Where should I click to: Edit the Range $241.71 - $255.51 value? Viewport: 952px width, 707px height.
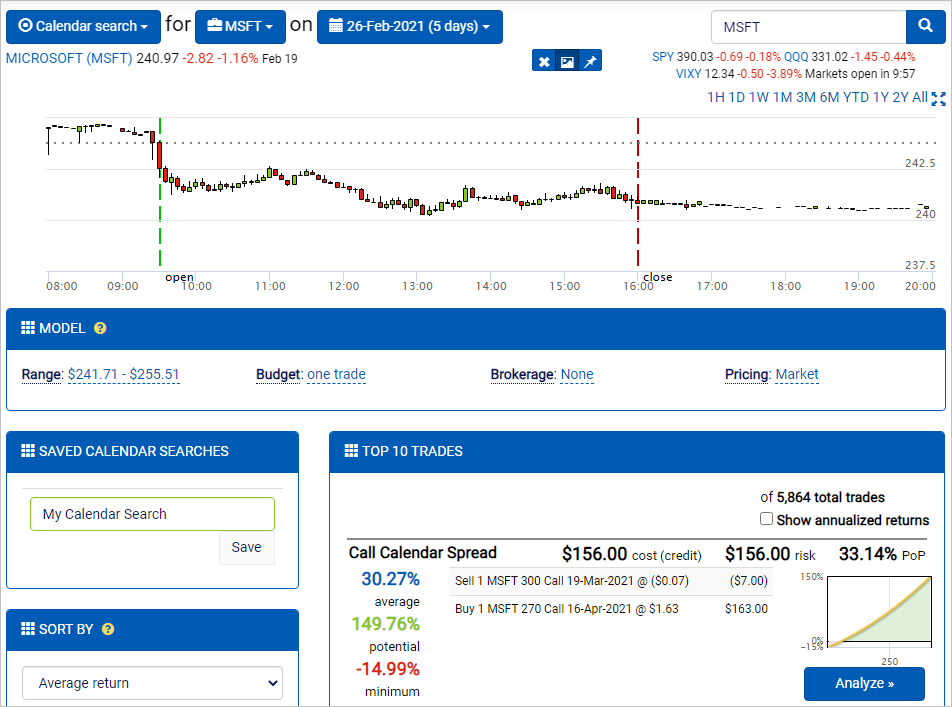124,375
